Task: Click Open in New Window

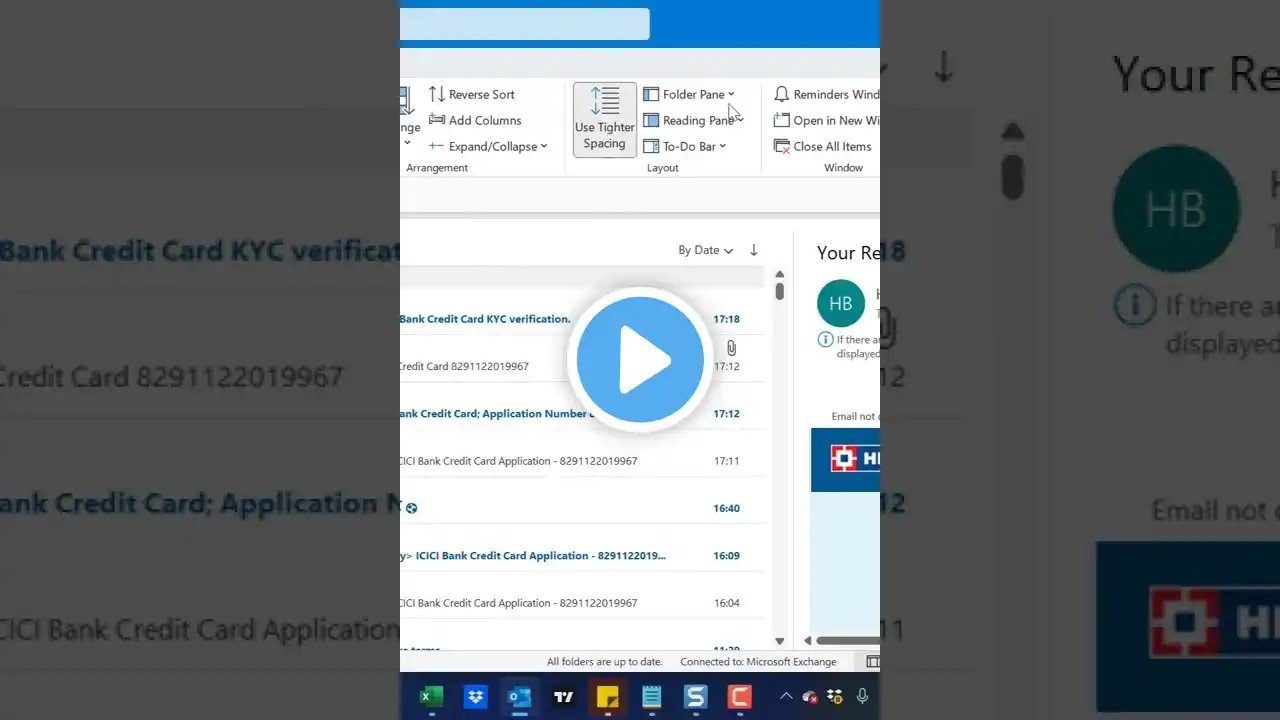Action: pyautogui.click(x=826, y=120)
